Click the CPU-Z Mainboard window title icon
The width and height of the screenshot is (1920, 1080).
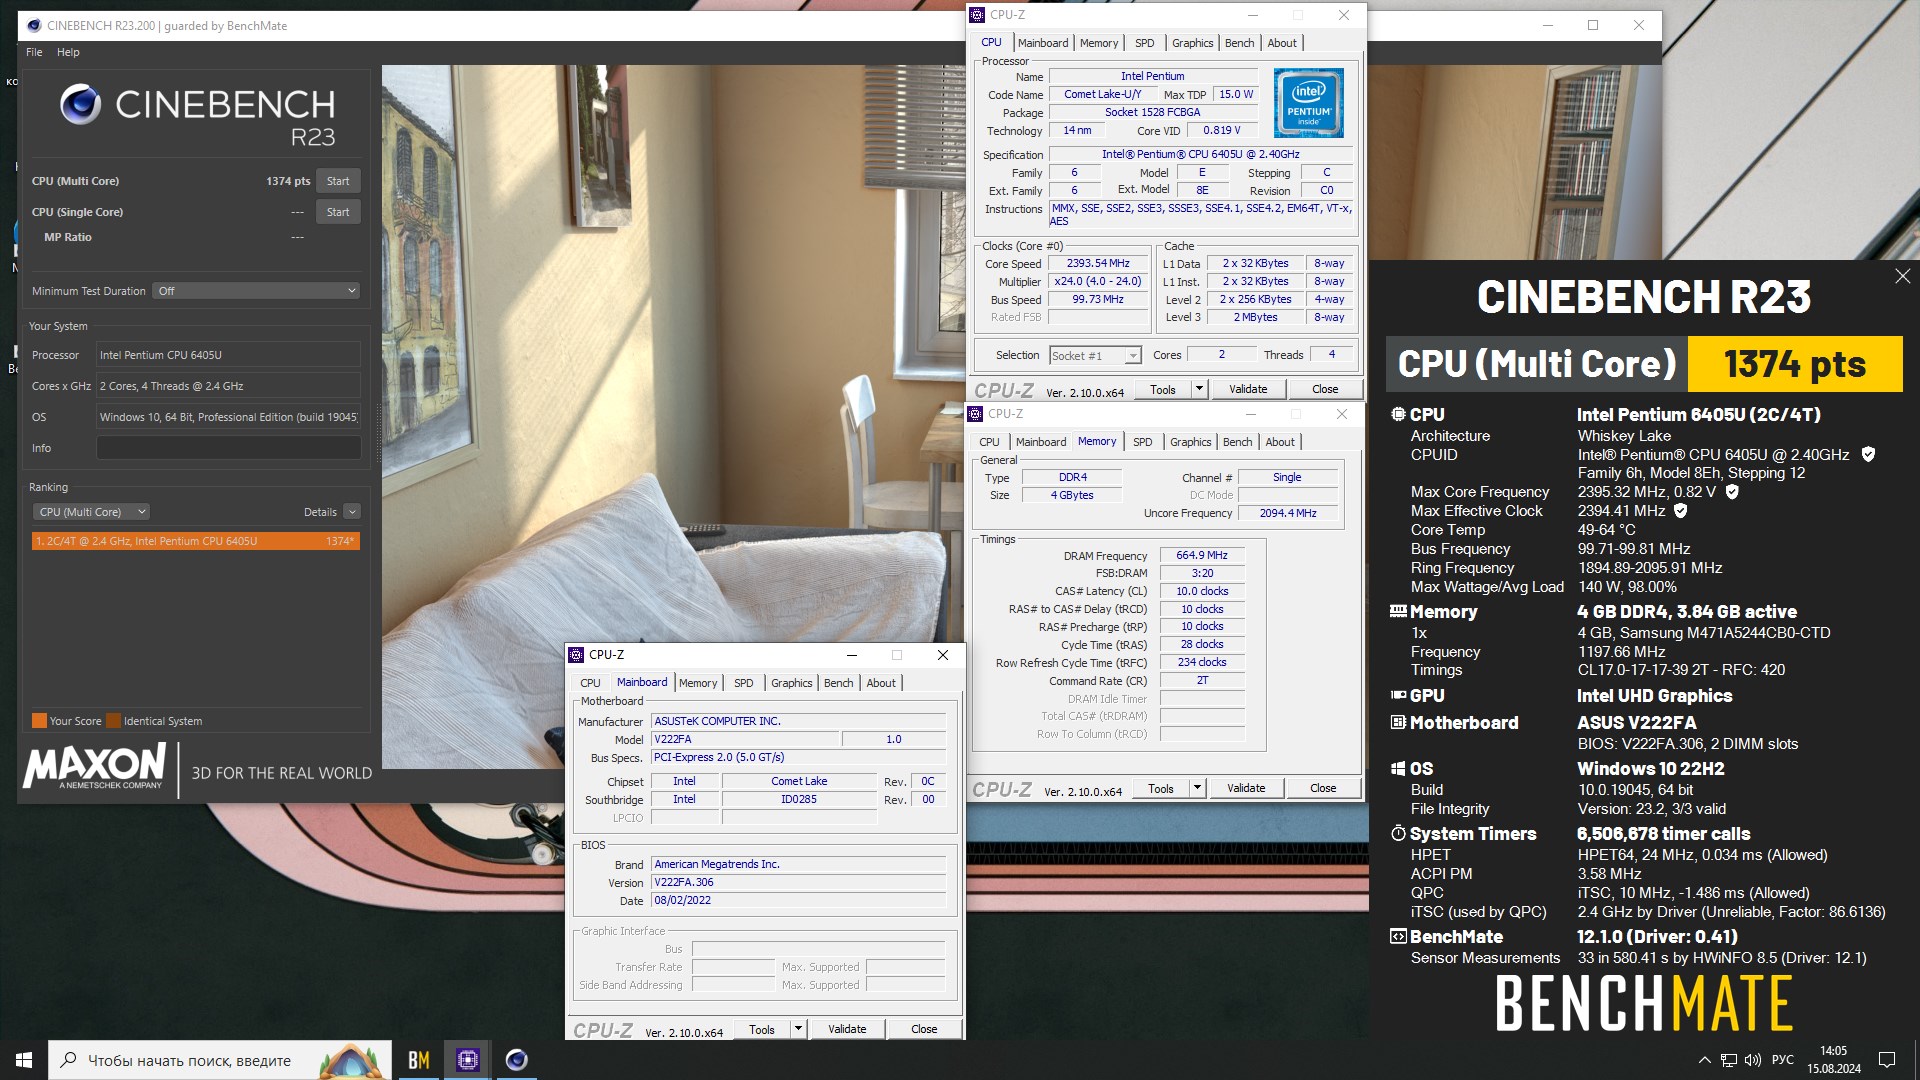(576, 655)
